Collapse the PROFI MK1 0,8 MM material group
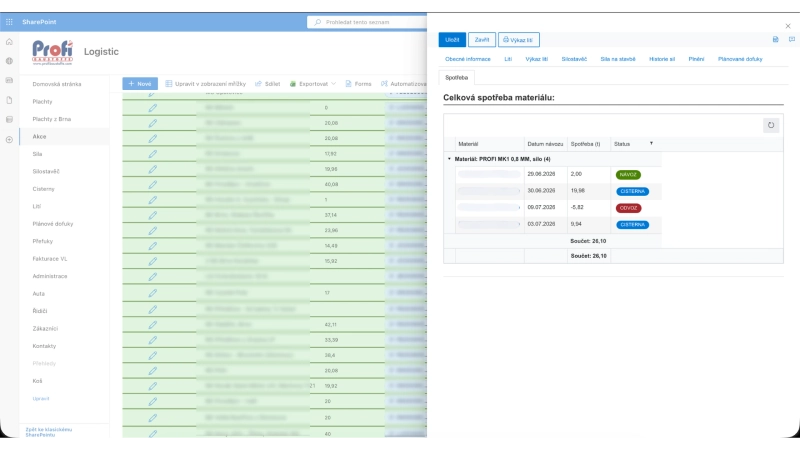The height and width of the screenshot is (450, 800). (449, 159)
